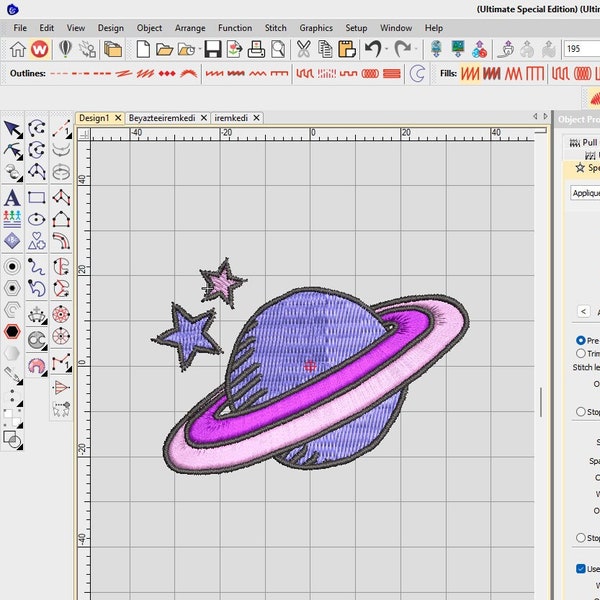Screen dimensions: 600x600
Task: Redo the last undone action
Action: coord(402,49)
